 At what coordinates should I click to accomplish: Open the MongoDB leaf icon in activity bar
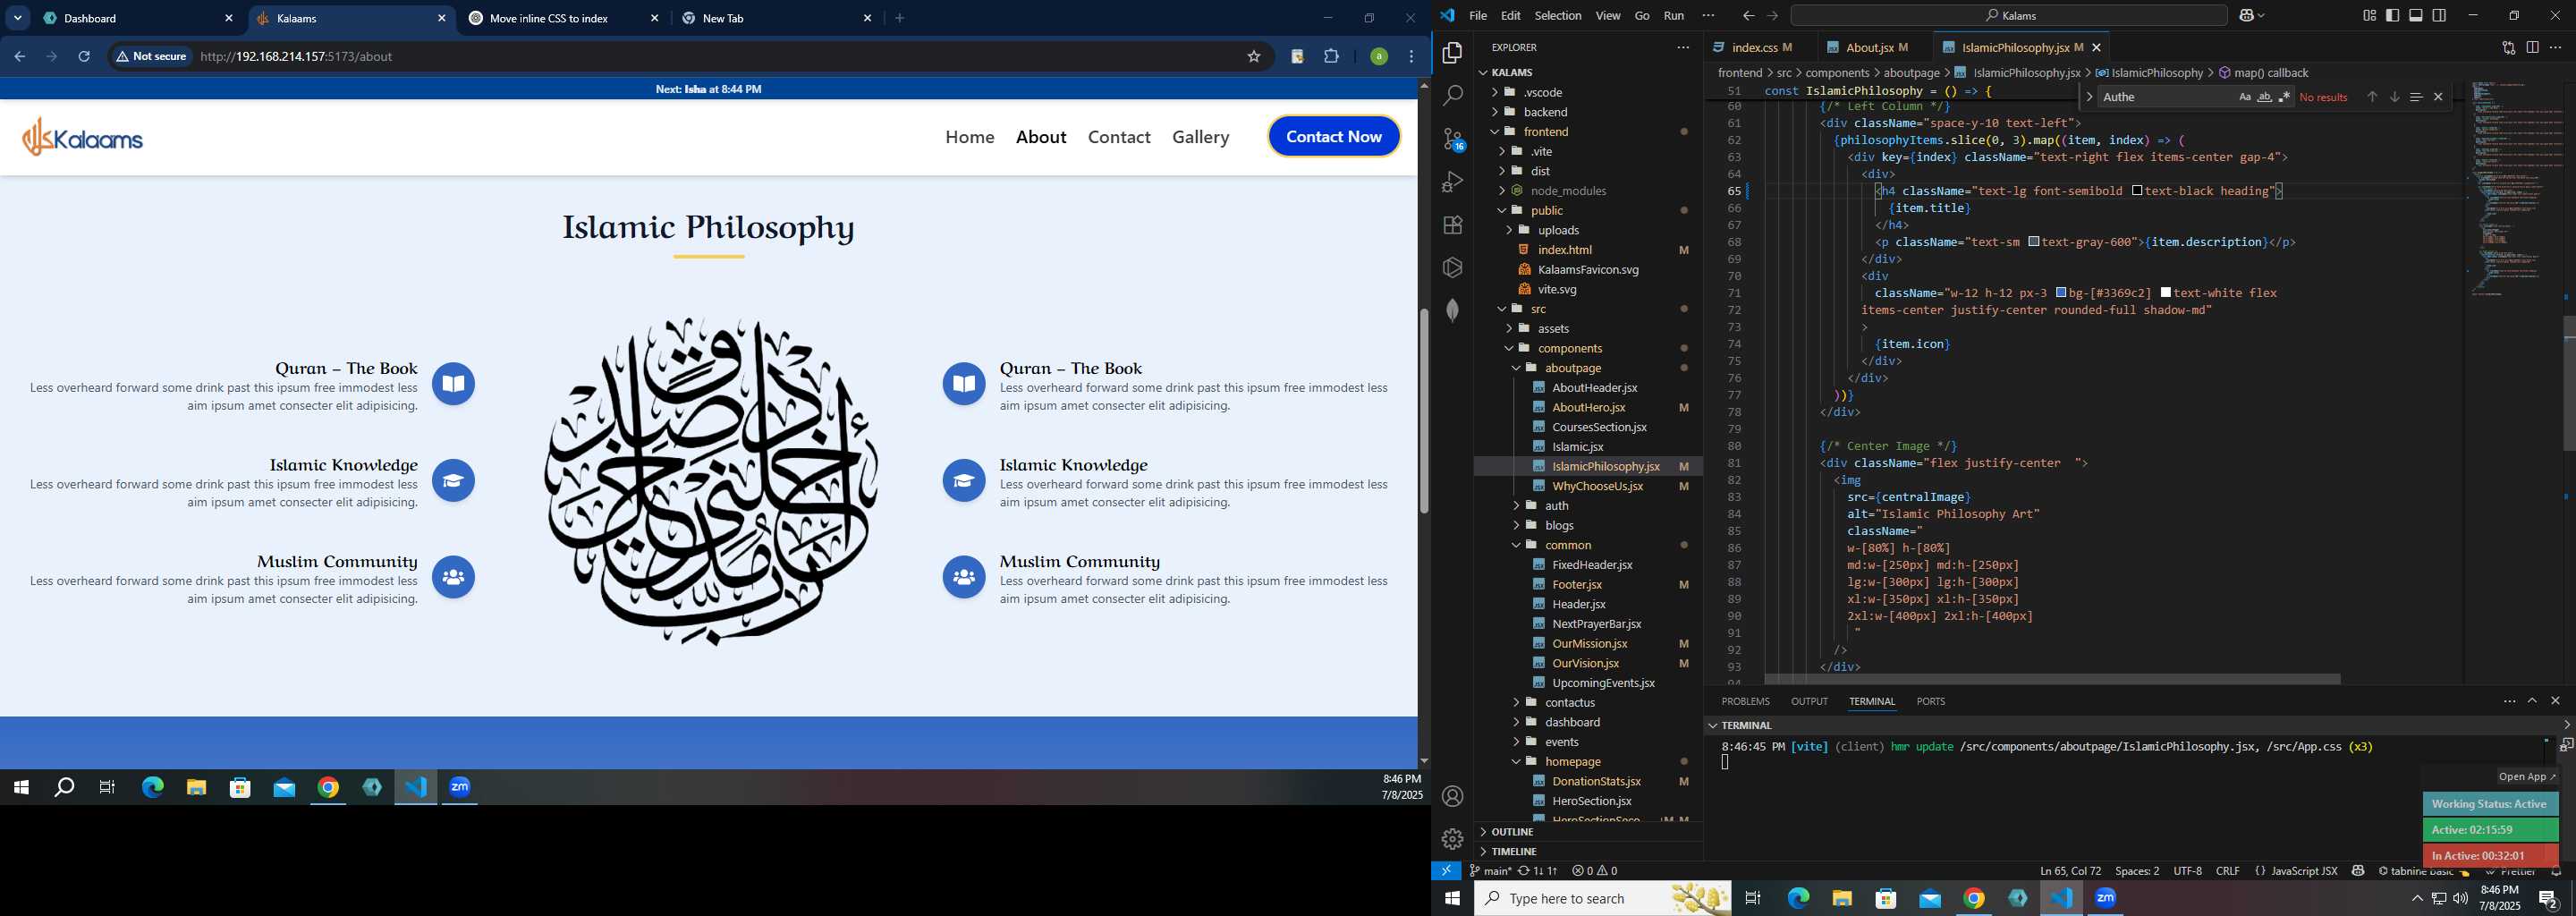tap(1452, 310)
